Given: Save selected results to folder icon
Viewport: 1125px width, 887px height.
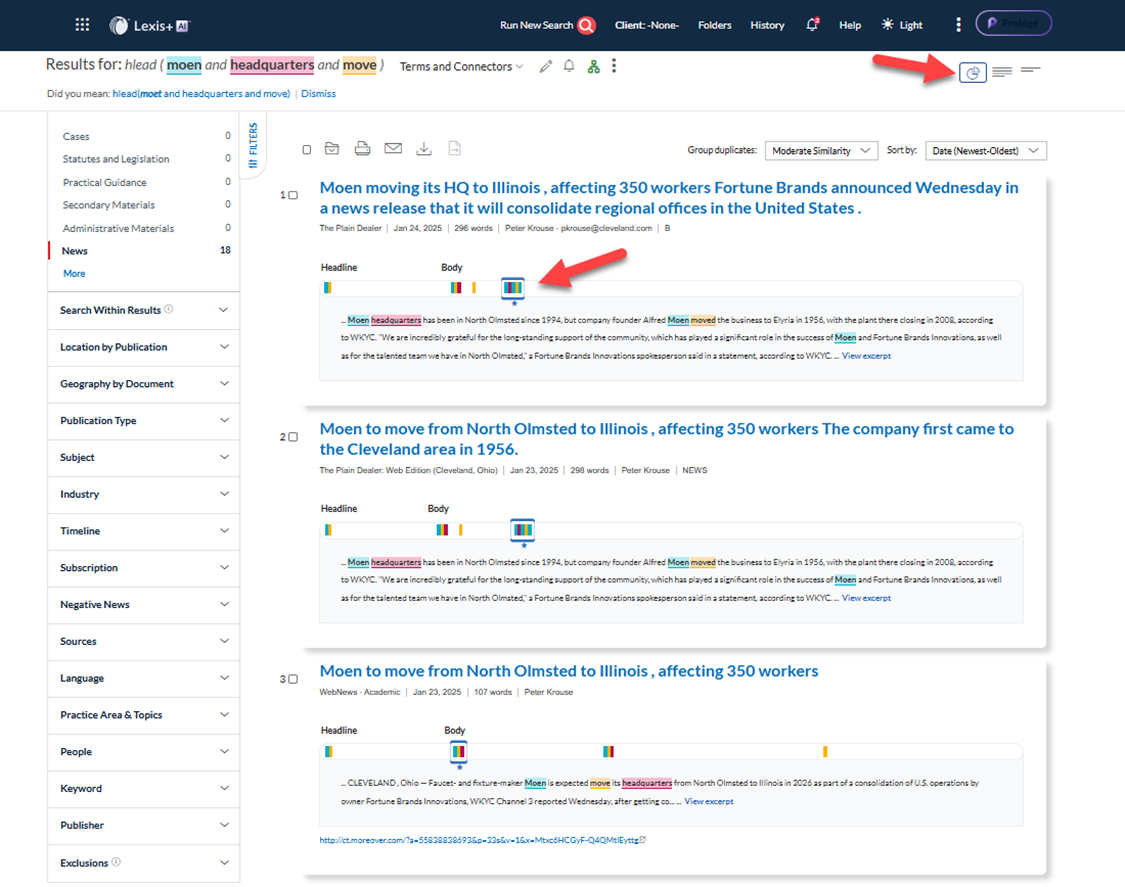Looking at the screenshot, I should click(331, 149).
